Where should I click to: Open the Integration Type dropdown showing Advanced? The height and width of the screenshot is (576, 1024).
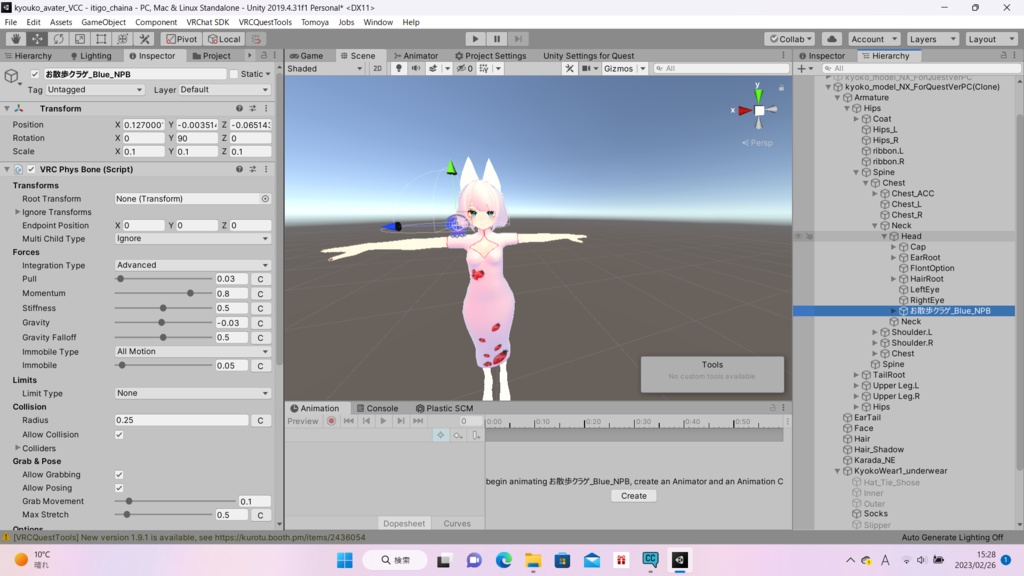click(x=193, y=265)
